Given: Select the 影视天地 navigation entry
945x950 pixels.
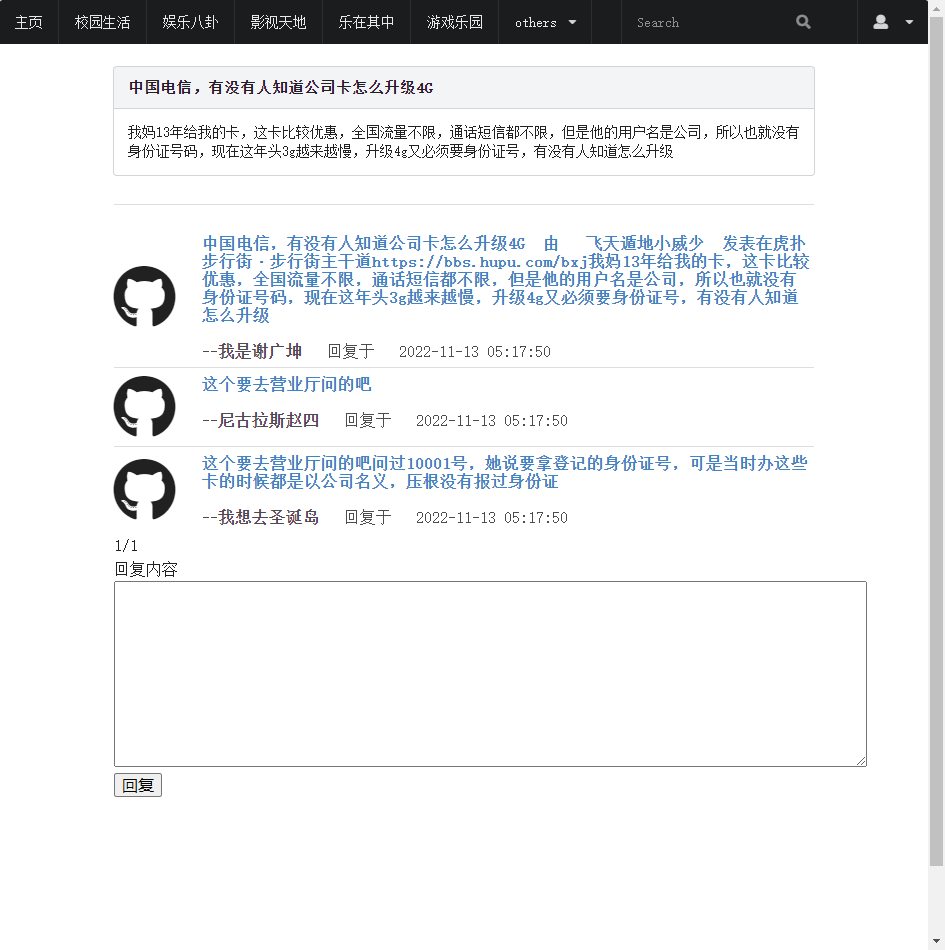Looking at the screenshot, I should click(x=278, y=22).
